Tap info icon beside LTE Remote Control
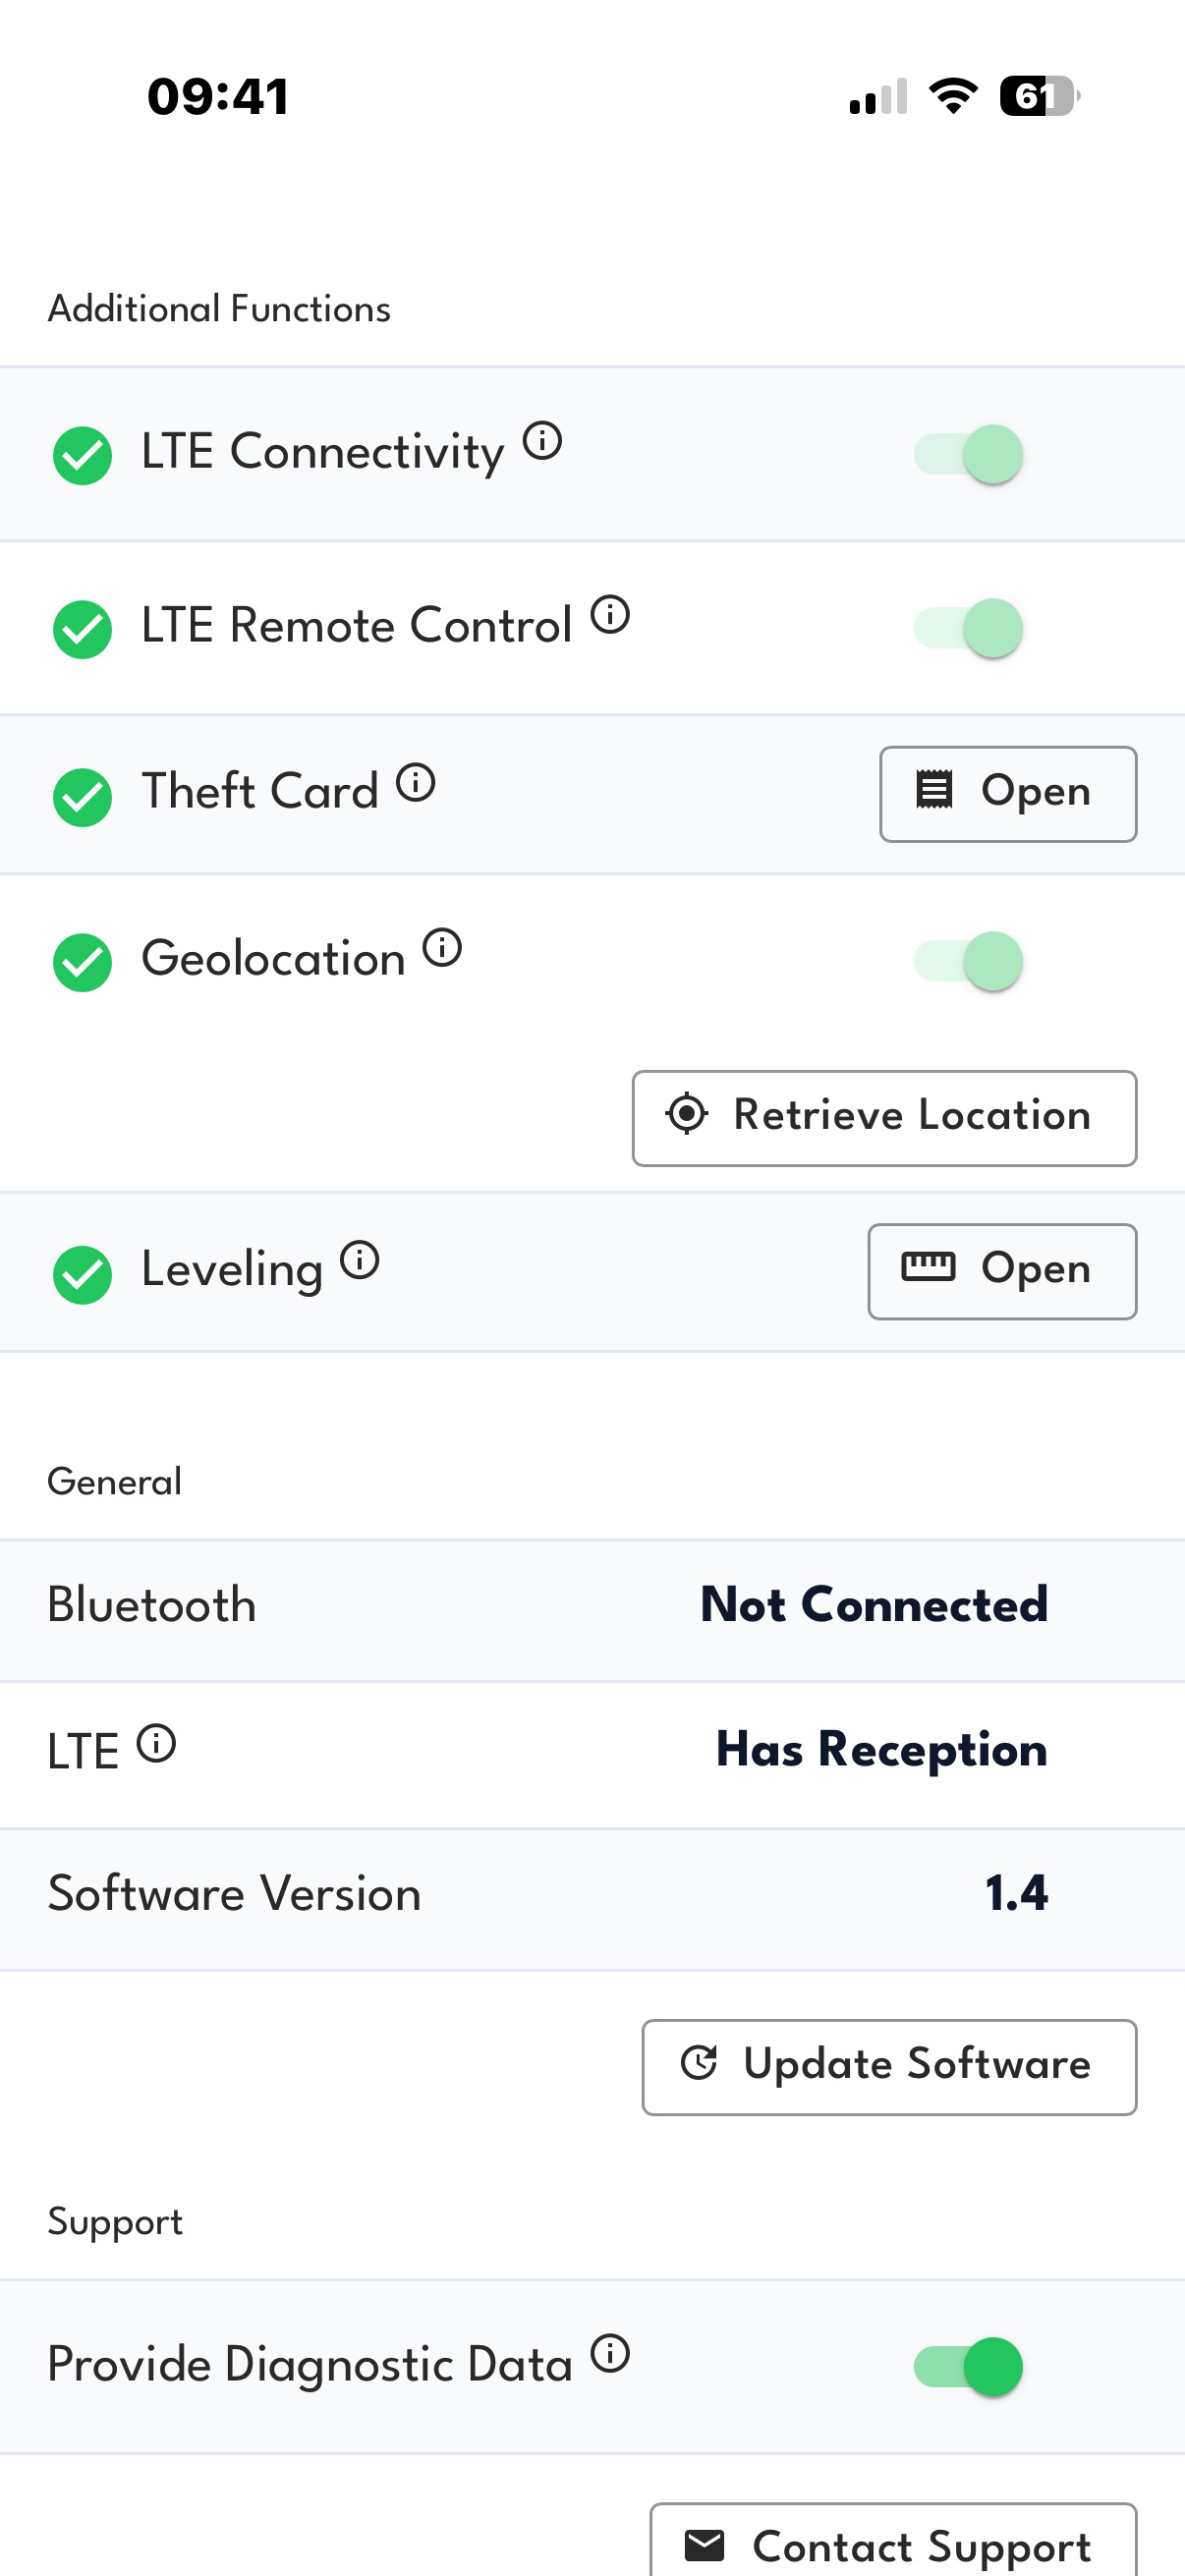1185x2576 pixels. point(610,614)
